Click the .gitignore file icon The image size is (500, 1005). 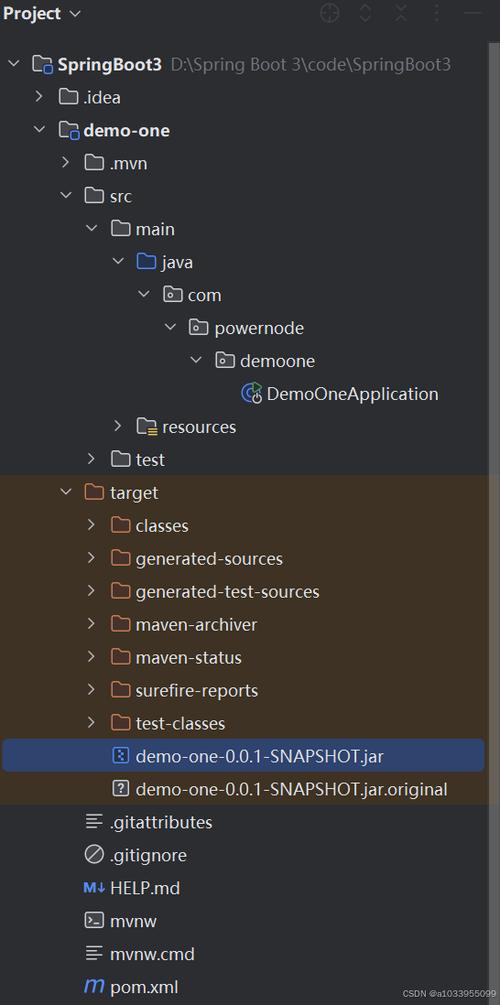tap(94, 855)
